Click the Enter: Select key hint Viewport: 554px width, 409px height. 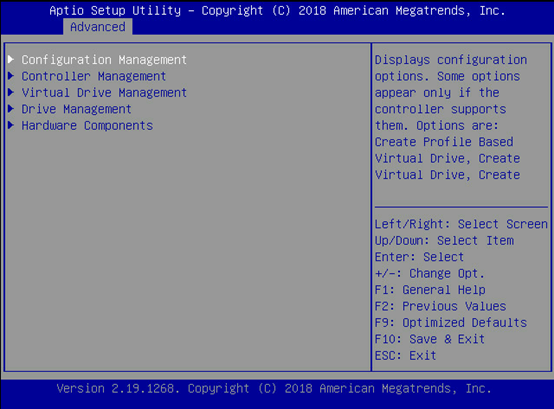[x=419, y=257]
